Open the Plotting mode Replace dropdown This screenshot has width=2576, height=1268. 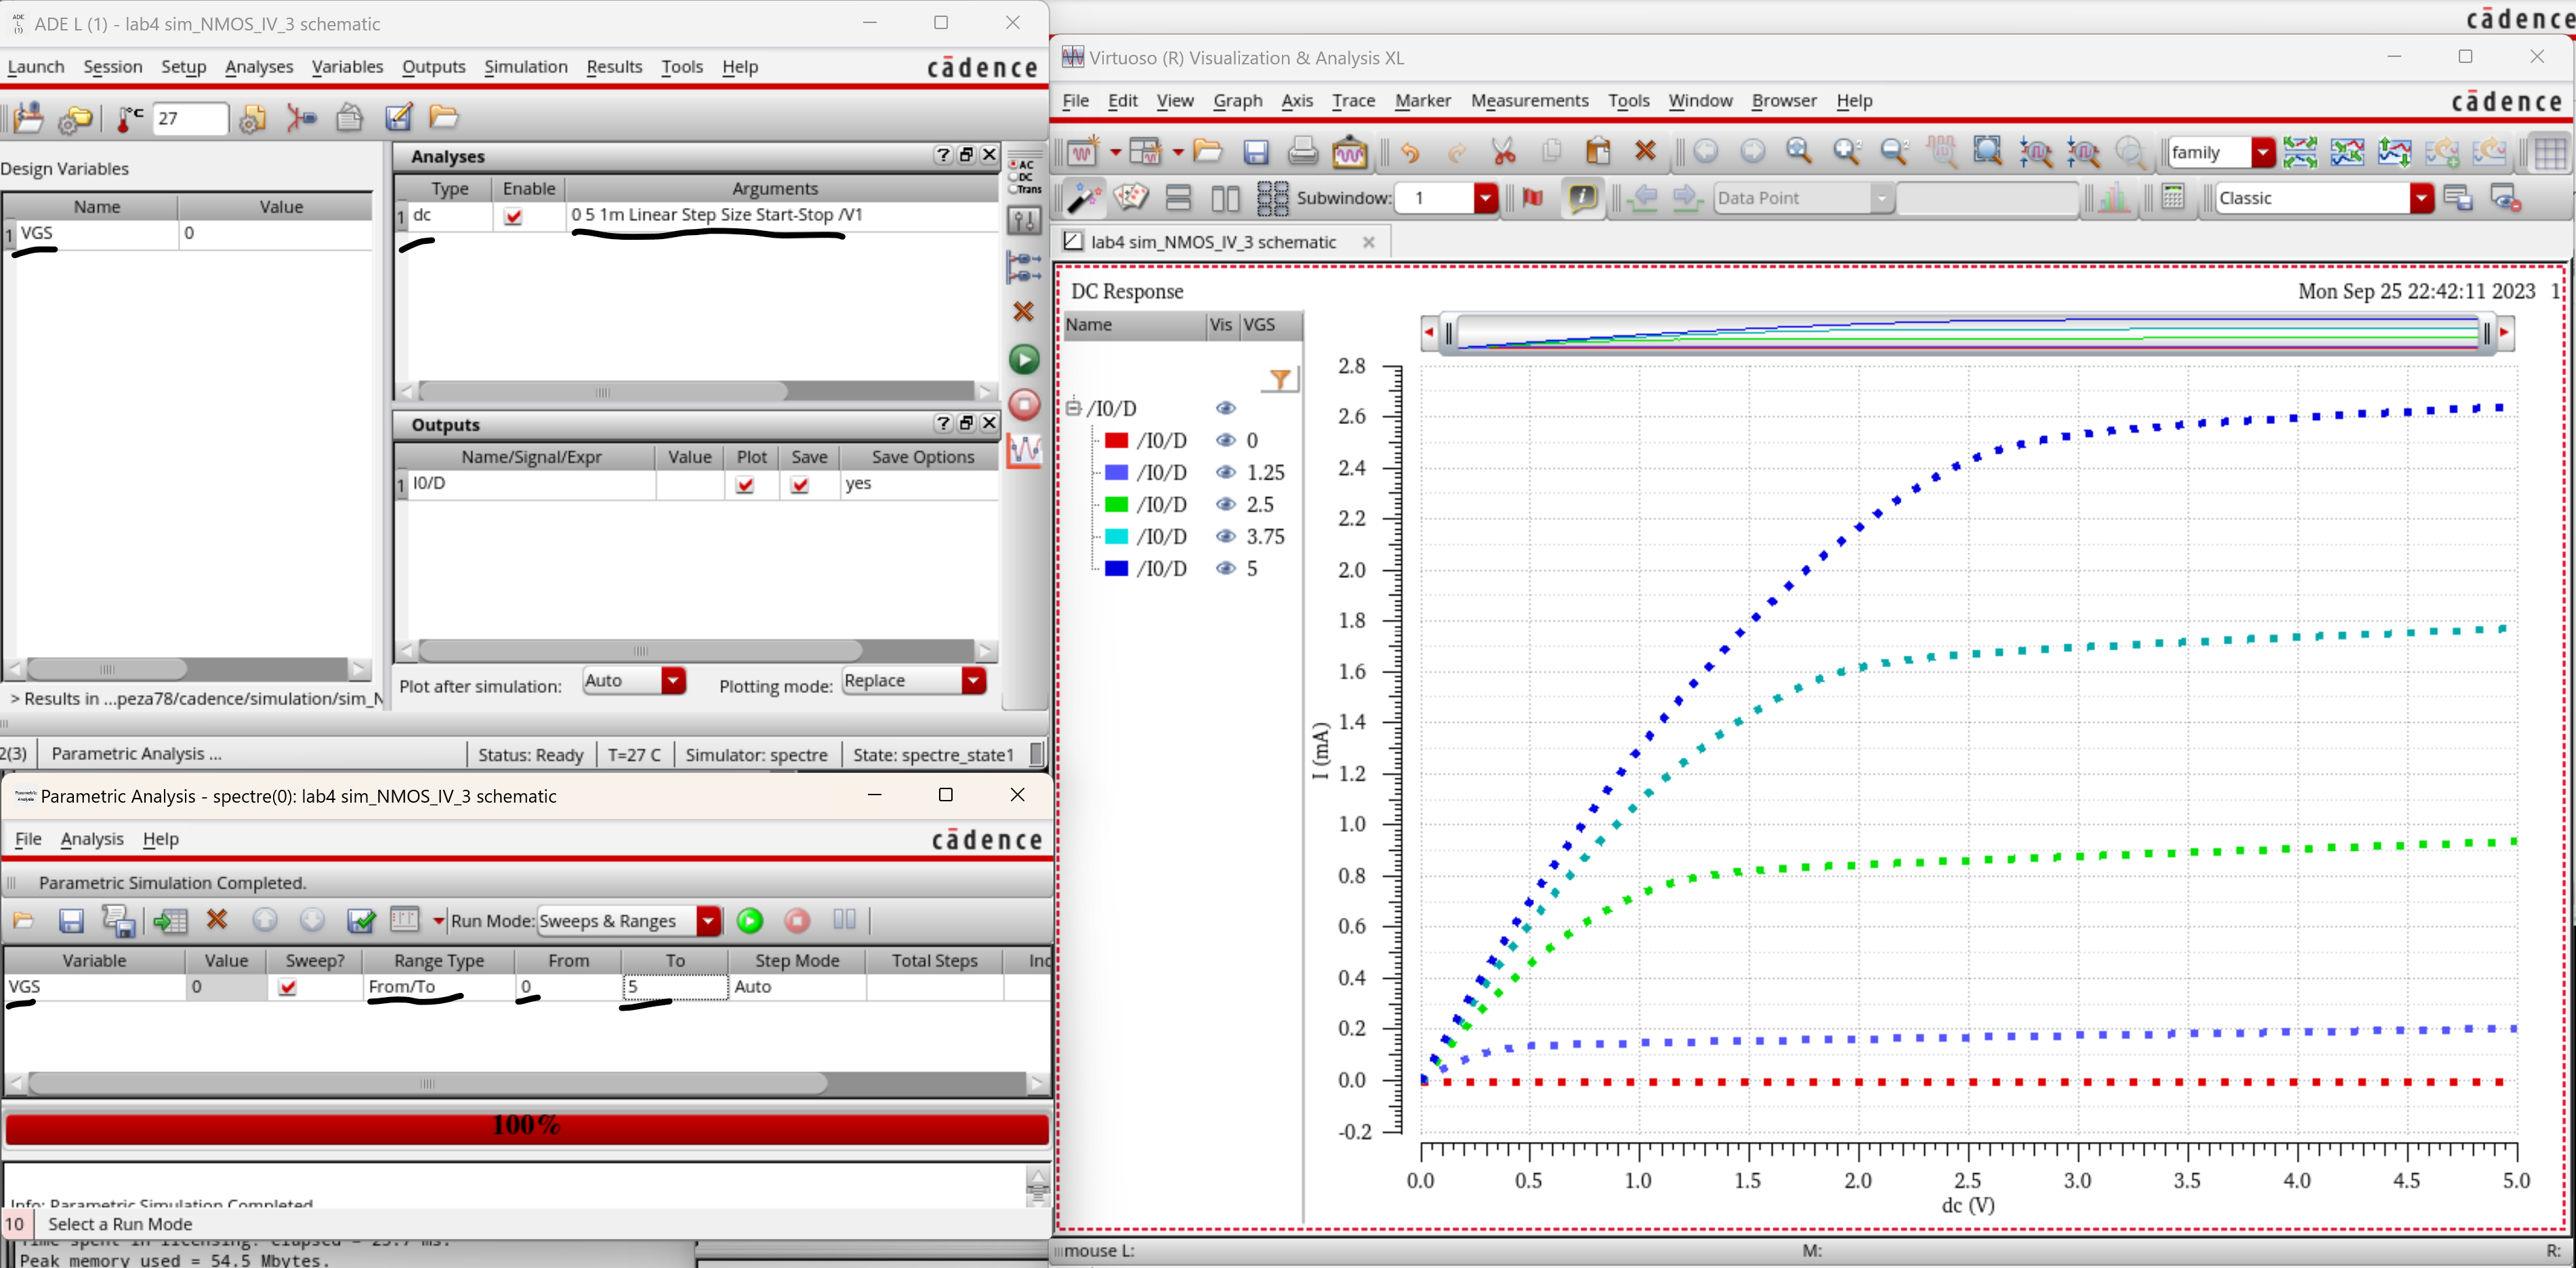(x=973, y=681)
